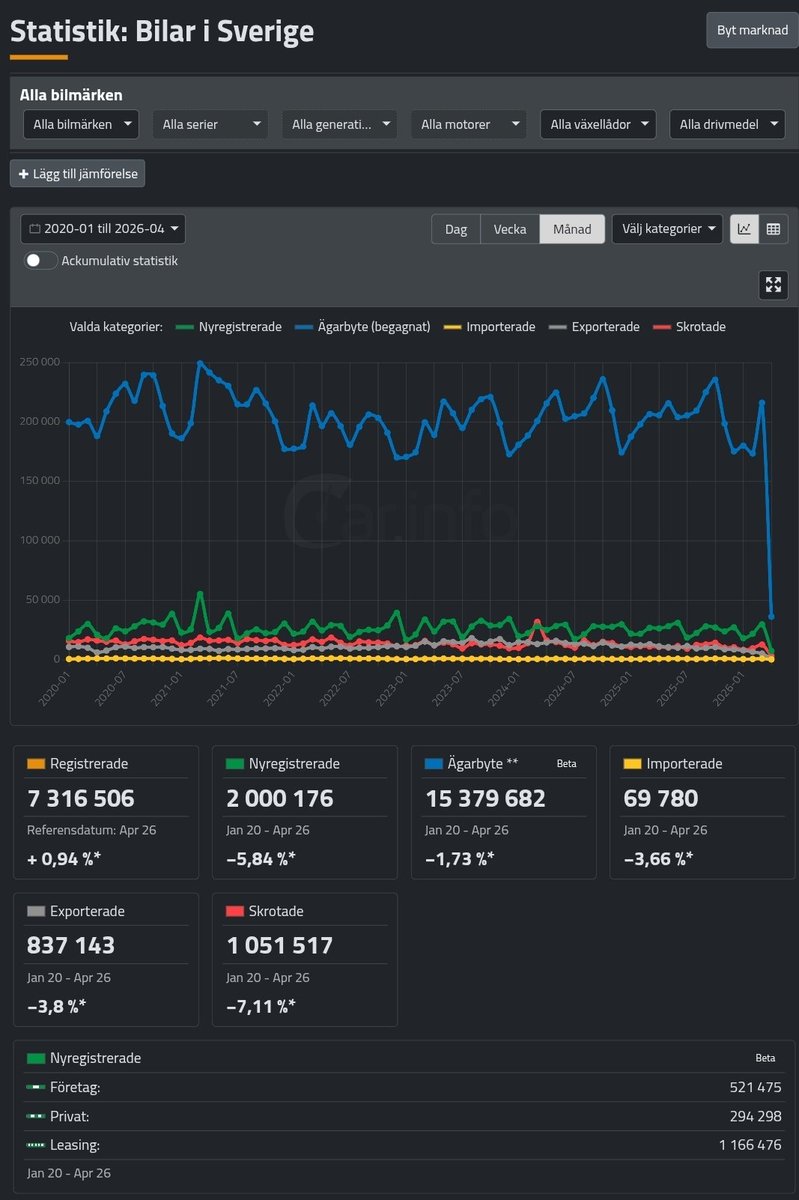799x1200 pixels.
Task: Click Statistik: Bilar i Sverige heading
Action: pyautogui.click(x=162, y=31)
